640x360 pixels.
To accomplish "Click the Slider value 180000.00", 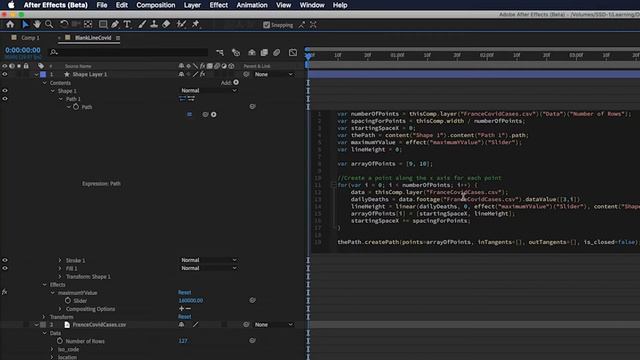I will click(191, 300).
